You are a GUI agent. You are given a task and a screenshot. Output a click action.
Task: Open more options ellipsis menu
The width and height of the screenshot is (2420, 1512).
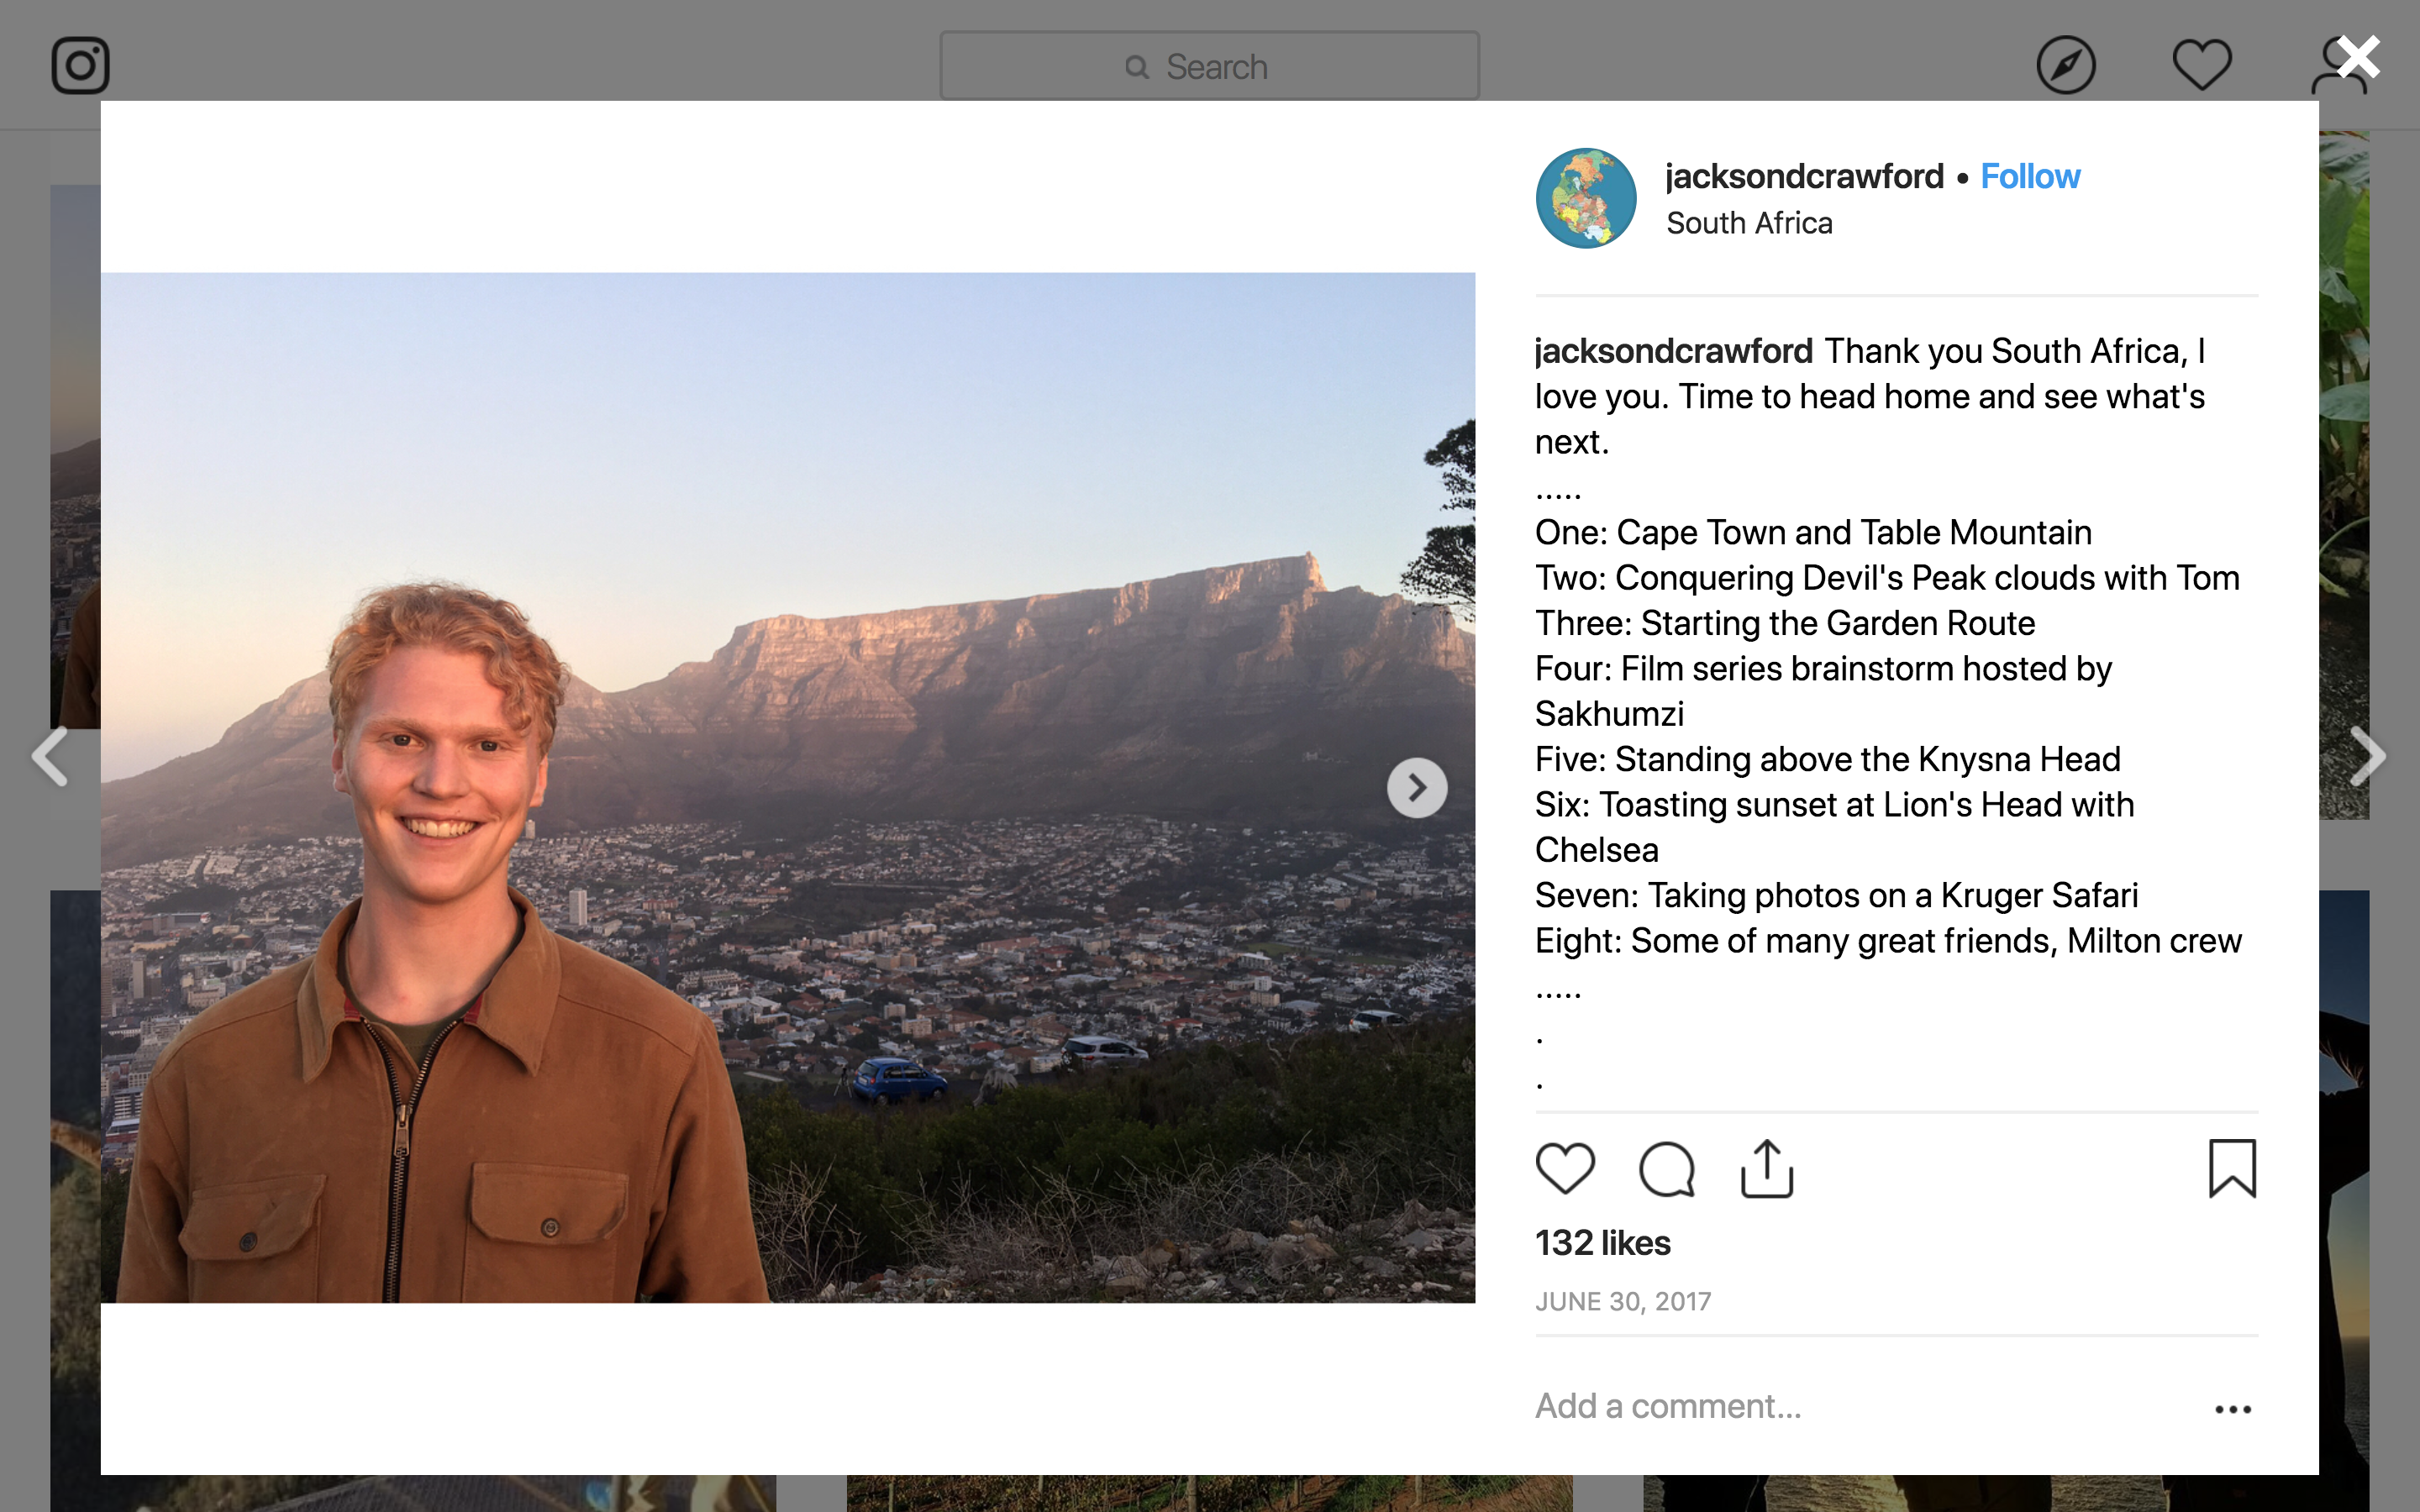click(x=2232, y=1409)
